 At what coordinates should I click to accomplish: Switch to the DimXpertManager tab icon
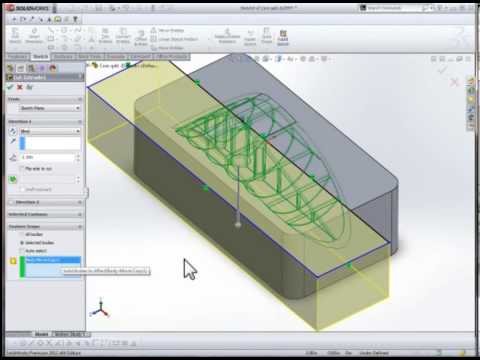42,68
